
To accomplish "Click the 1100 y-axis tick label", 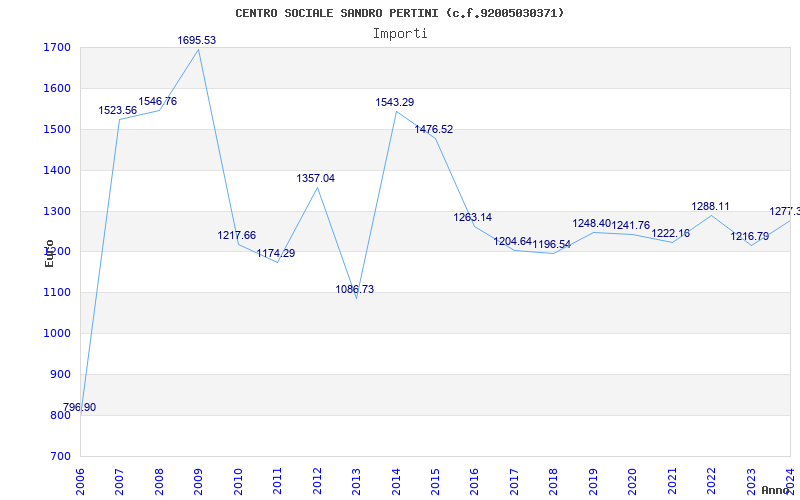I will point(57,293).
